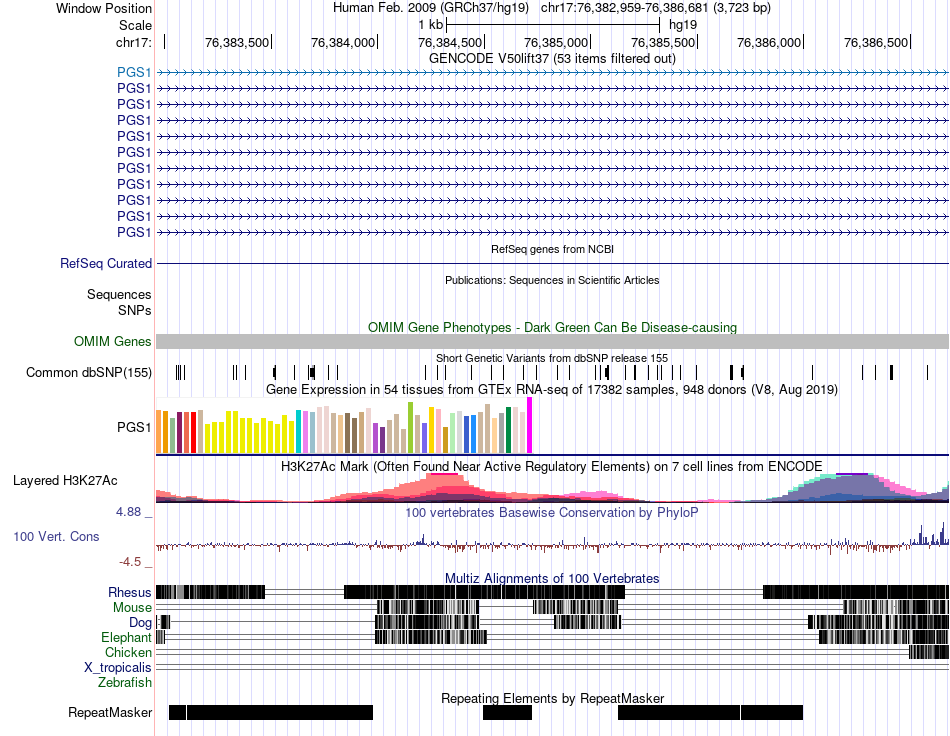
Task: Open the RefSeq genes from NCBI title
Action: [552, 249]
